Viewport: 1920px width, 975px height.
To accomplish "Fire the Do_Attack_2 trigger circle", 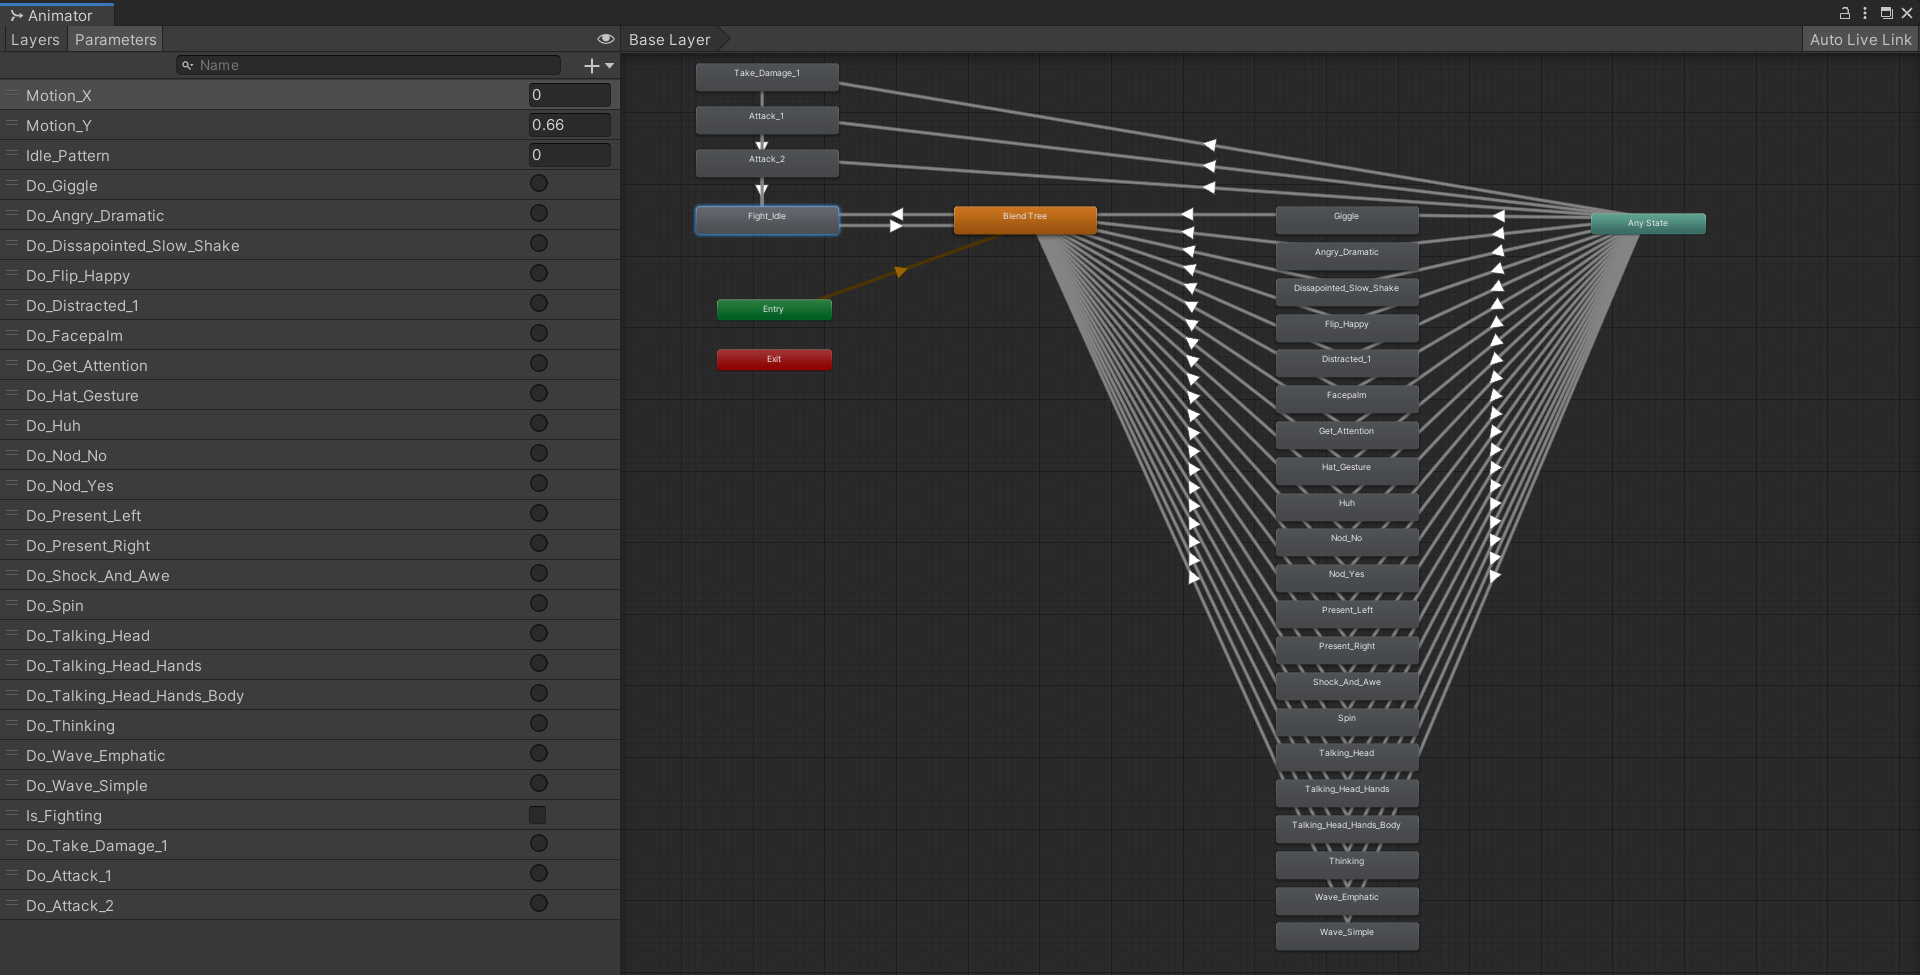I will click(x=539, y=903).
